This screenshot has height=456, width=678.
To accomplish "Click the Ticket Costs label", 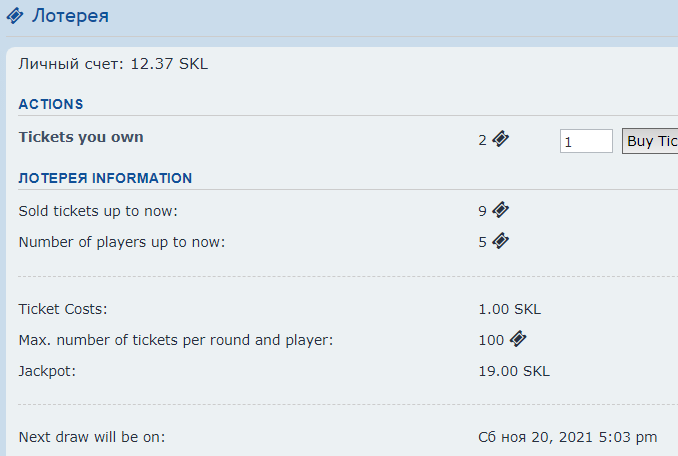I will [63, 309].
